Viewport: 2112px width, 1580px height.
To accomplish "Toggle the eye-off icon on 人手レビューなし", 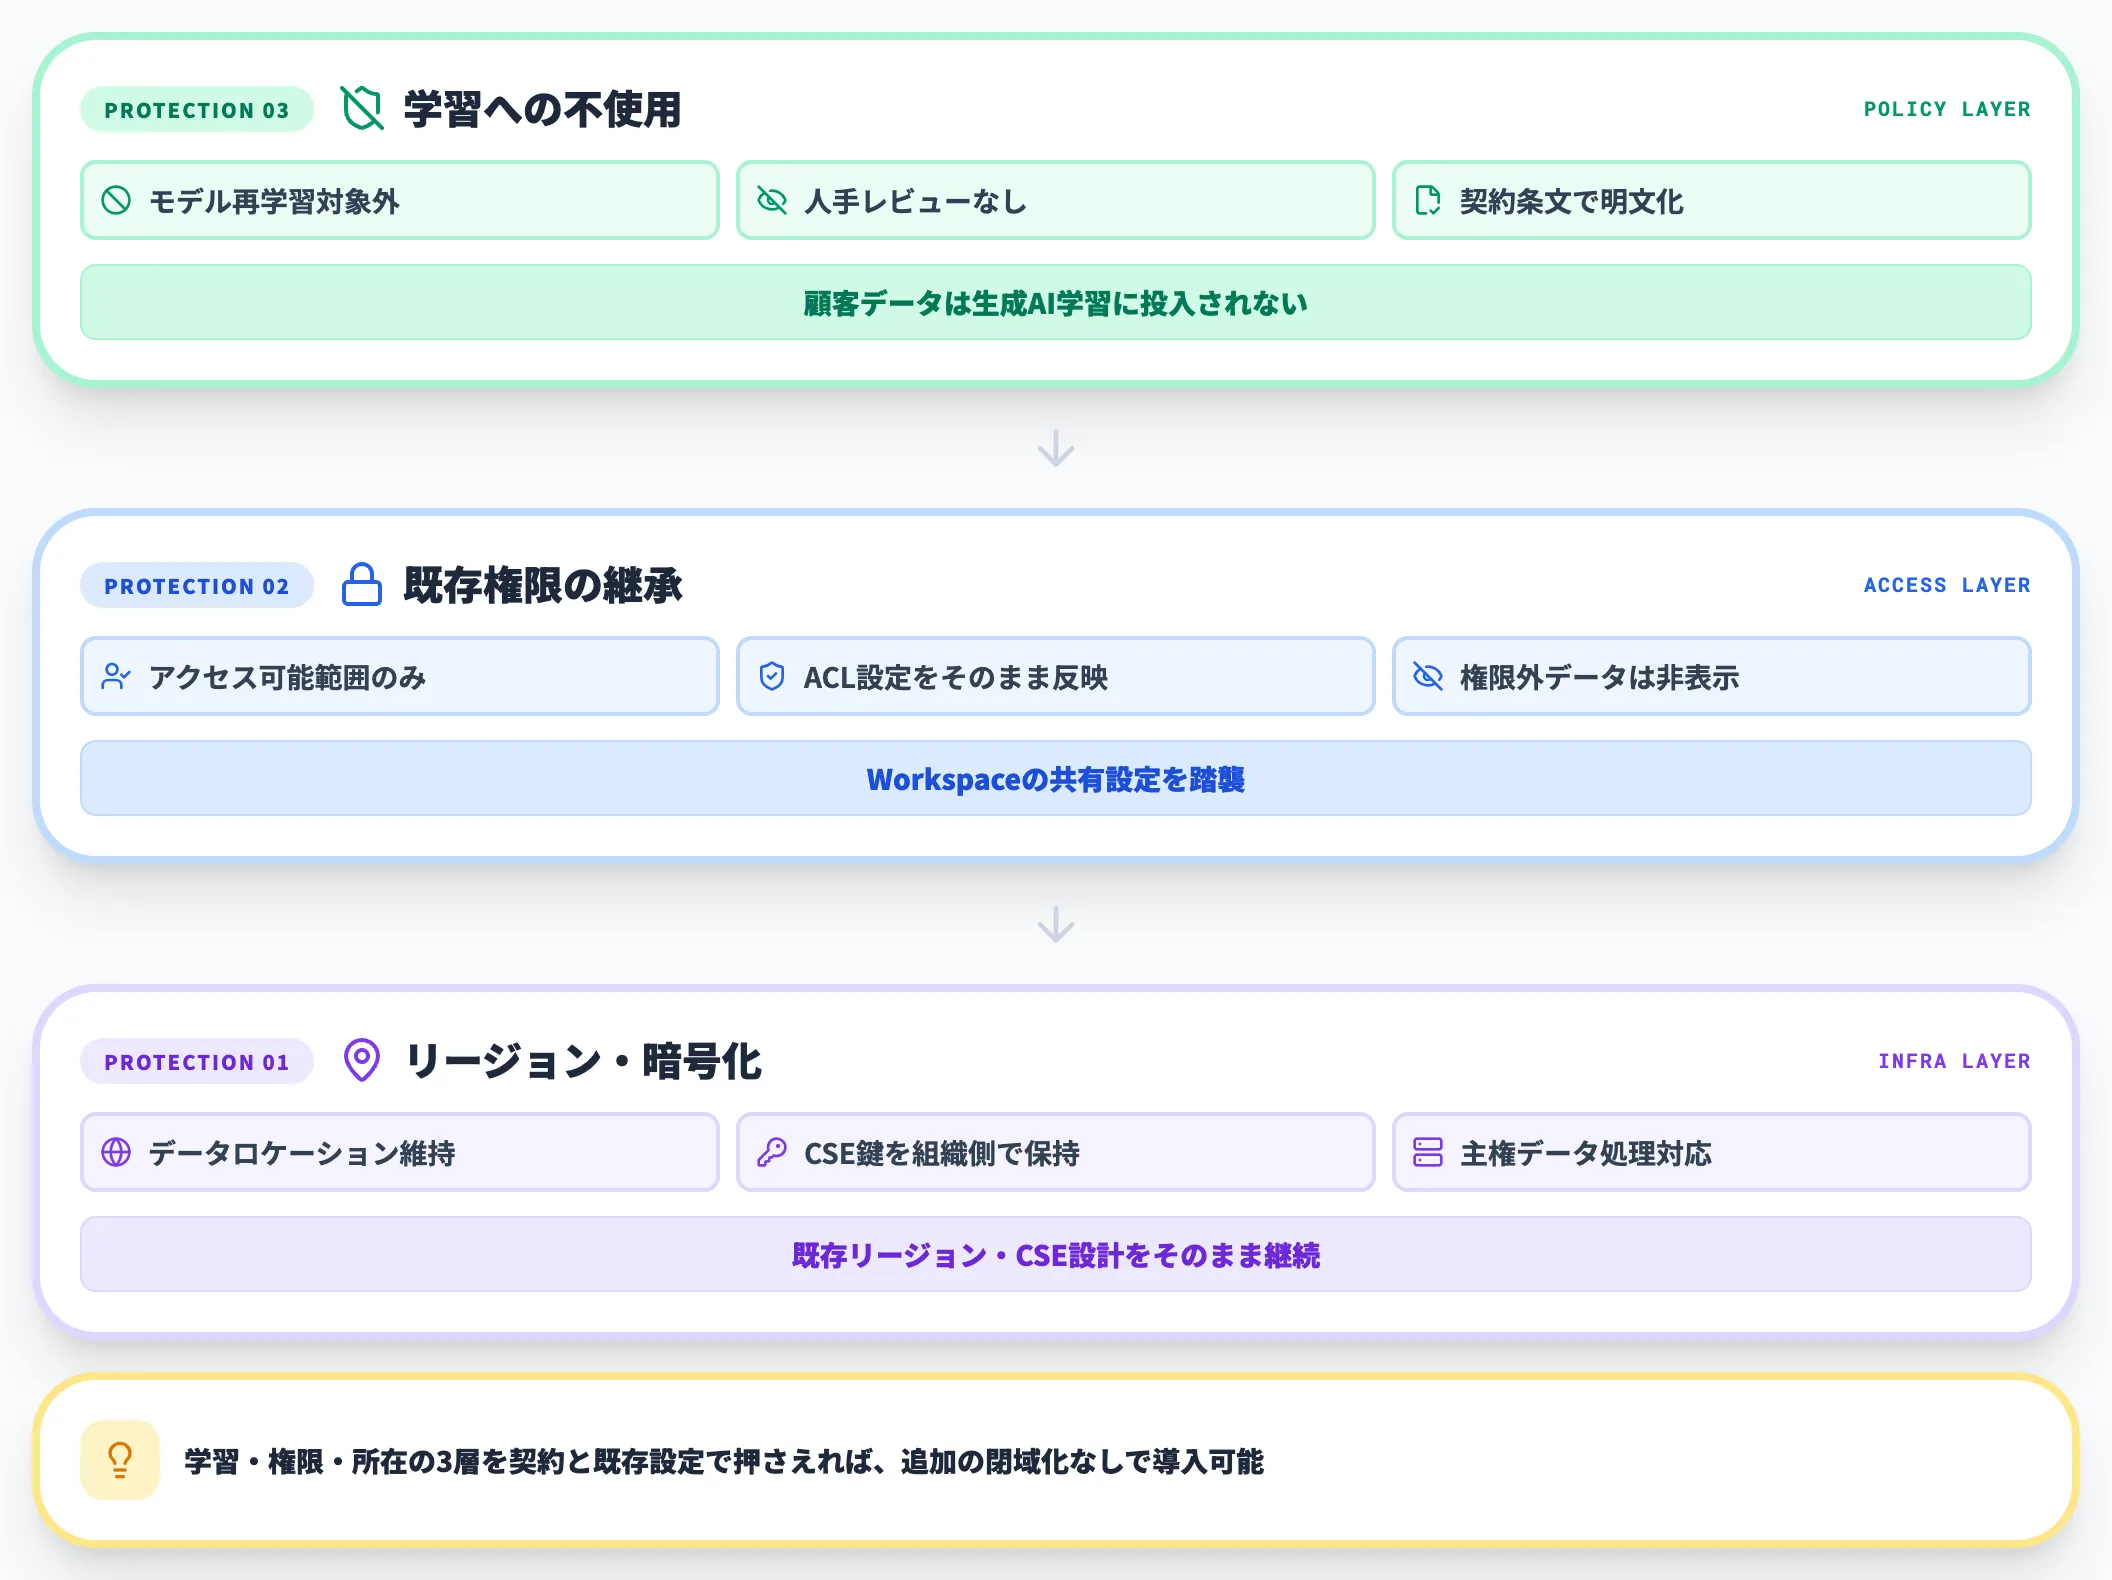I will point(771,201).
